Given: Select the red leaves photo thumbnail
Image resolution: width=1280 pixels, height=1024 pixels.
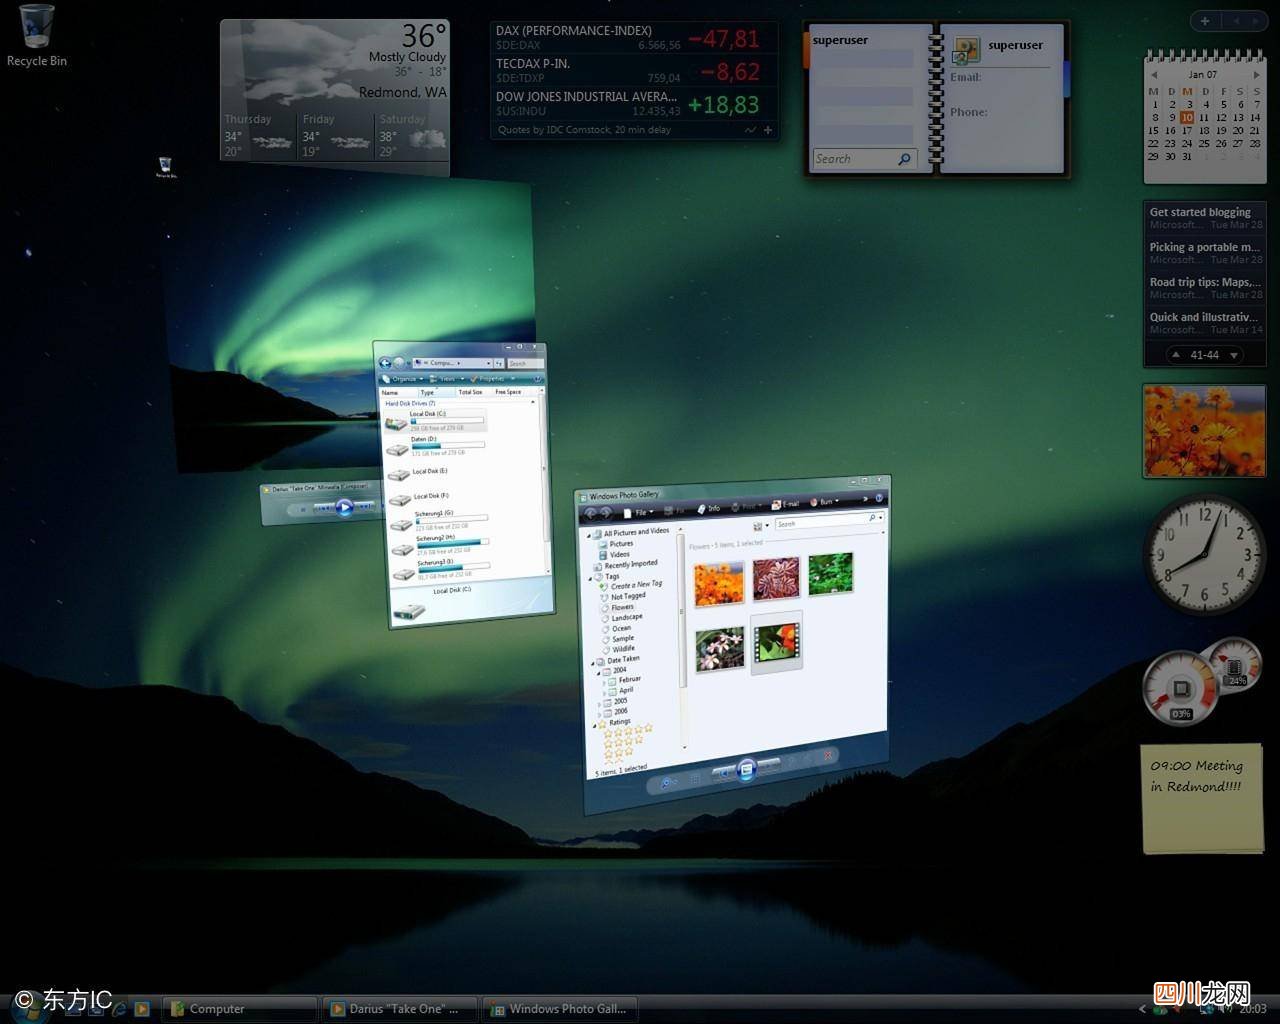Looking at the screenshot, I should click(776, 578).
